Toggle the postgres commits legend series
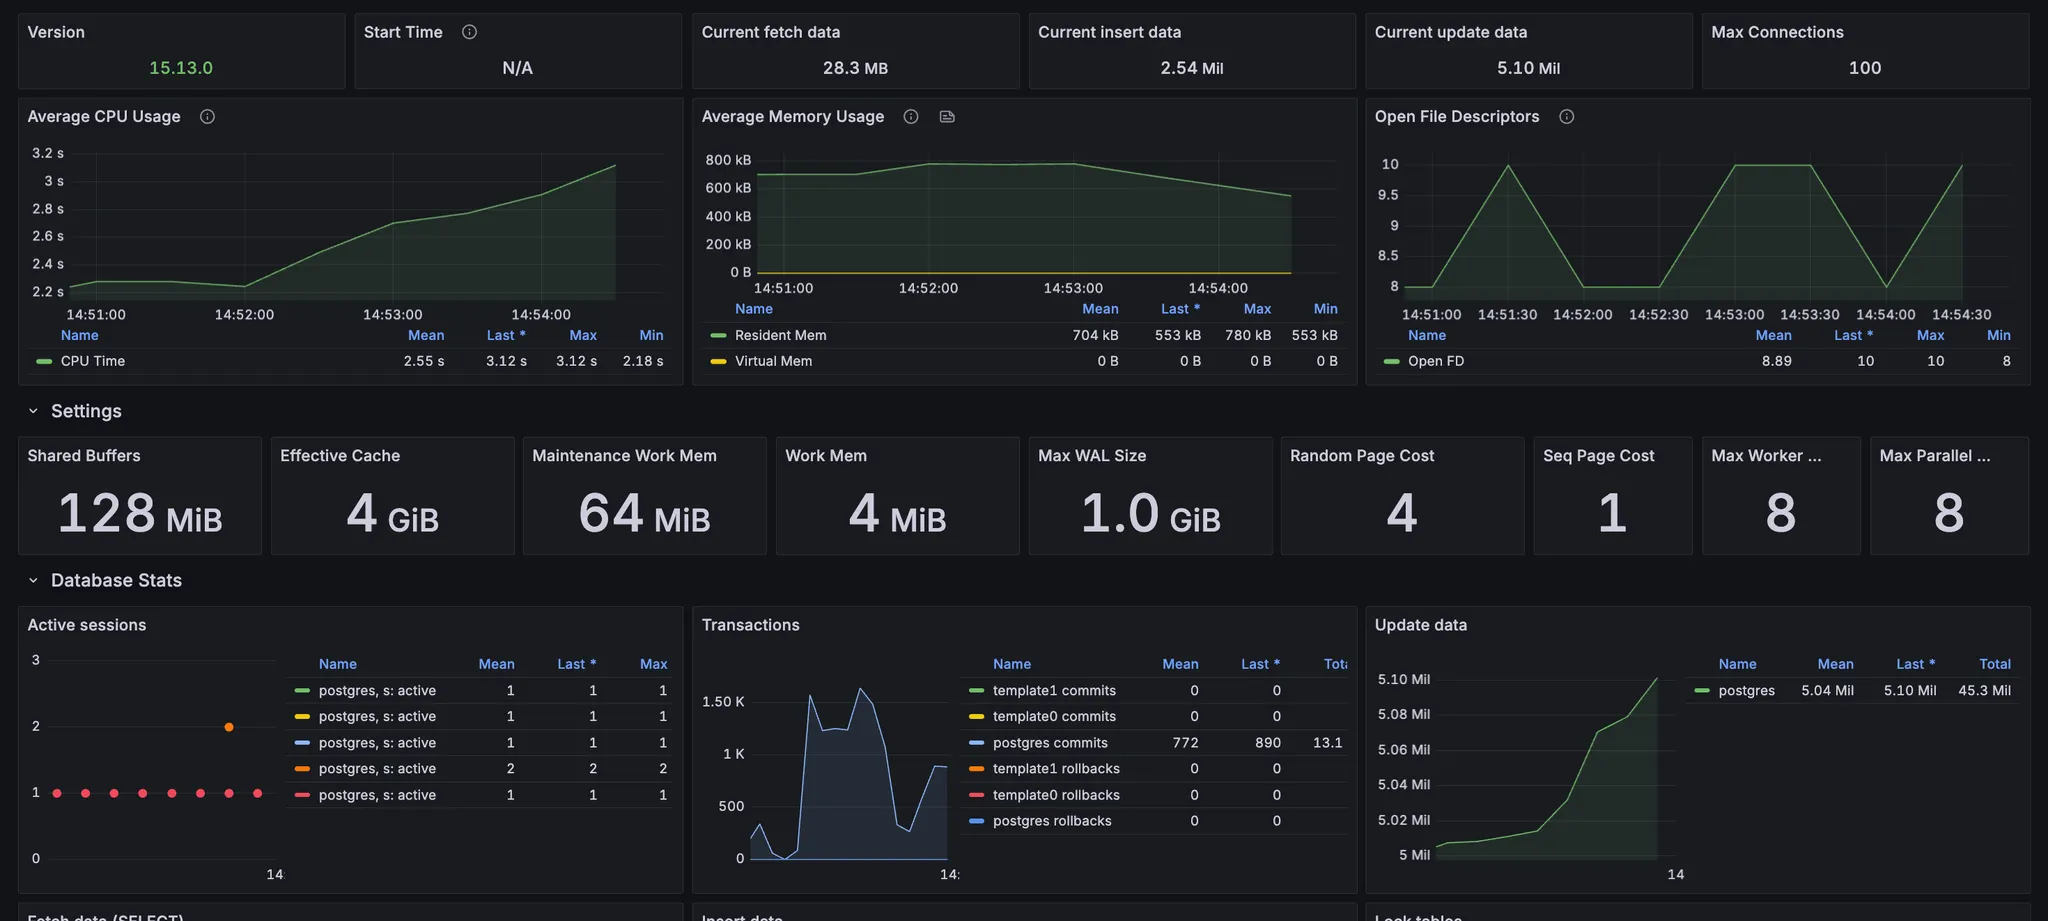This screenshot has width=2048, height=921. point(1050,743)
